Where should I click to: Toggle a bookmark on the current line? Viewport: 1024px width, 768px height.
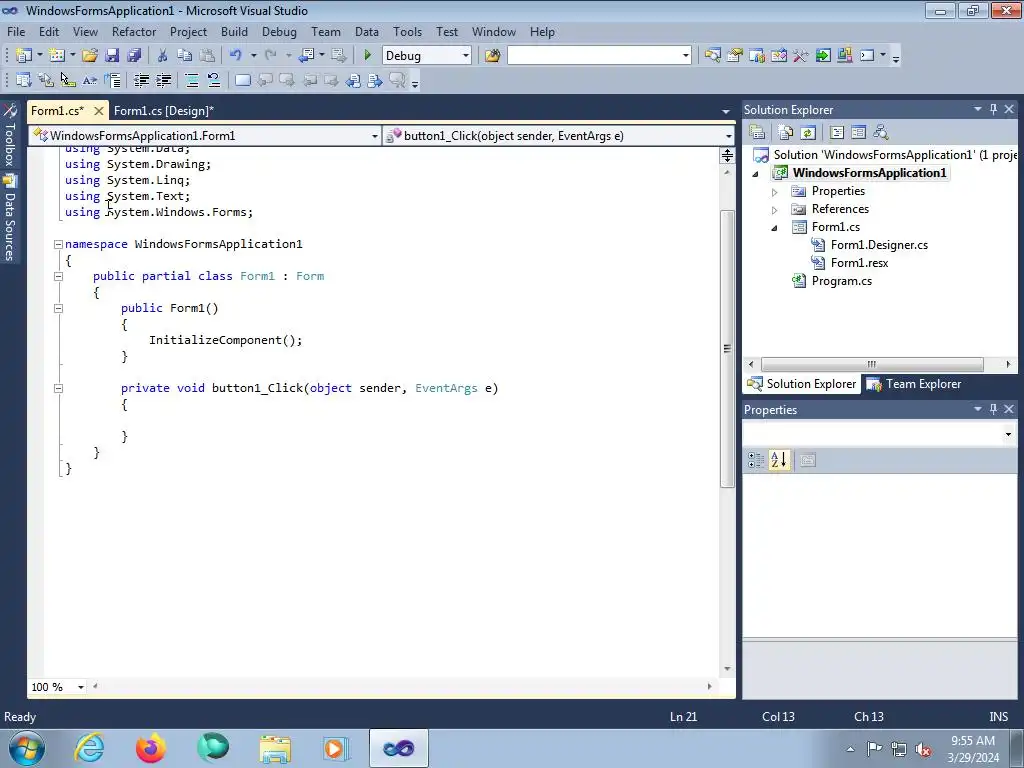click(x=242, y=80)
